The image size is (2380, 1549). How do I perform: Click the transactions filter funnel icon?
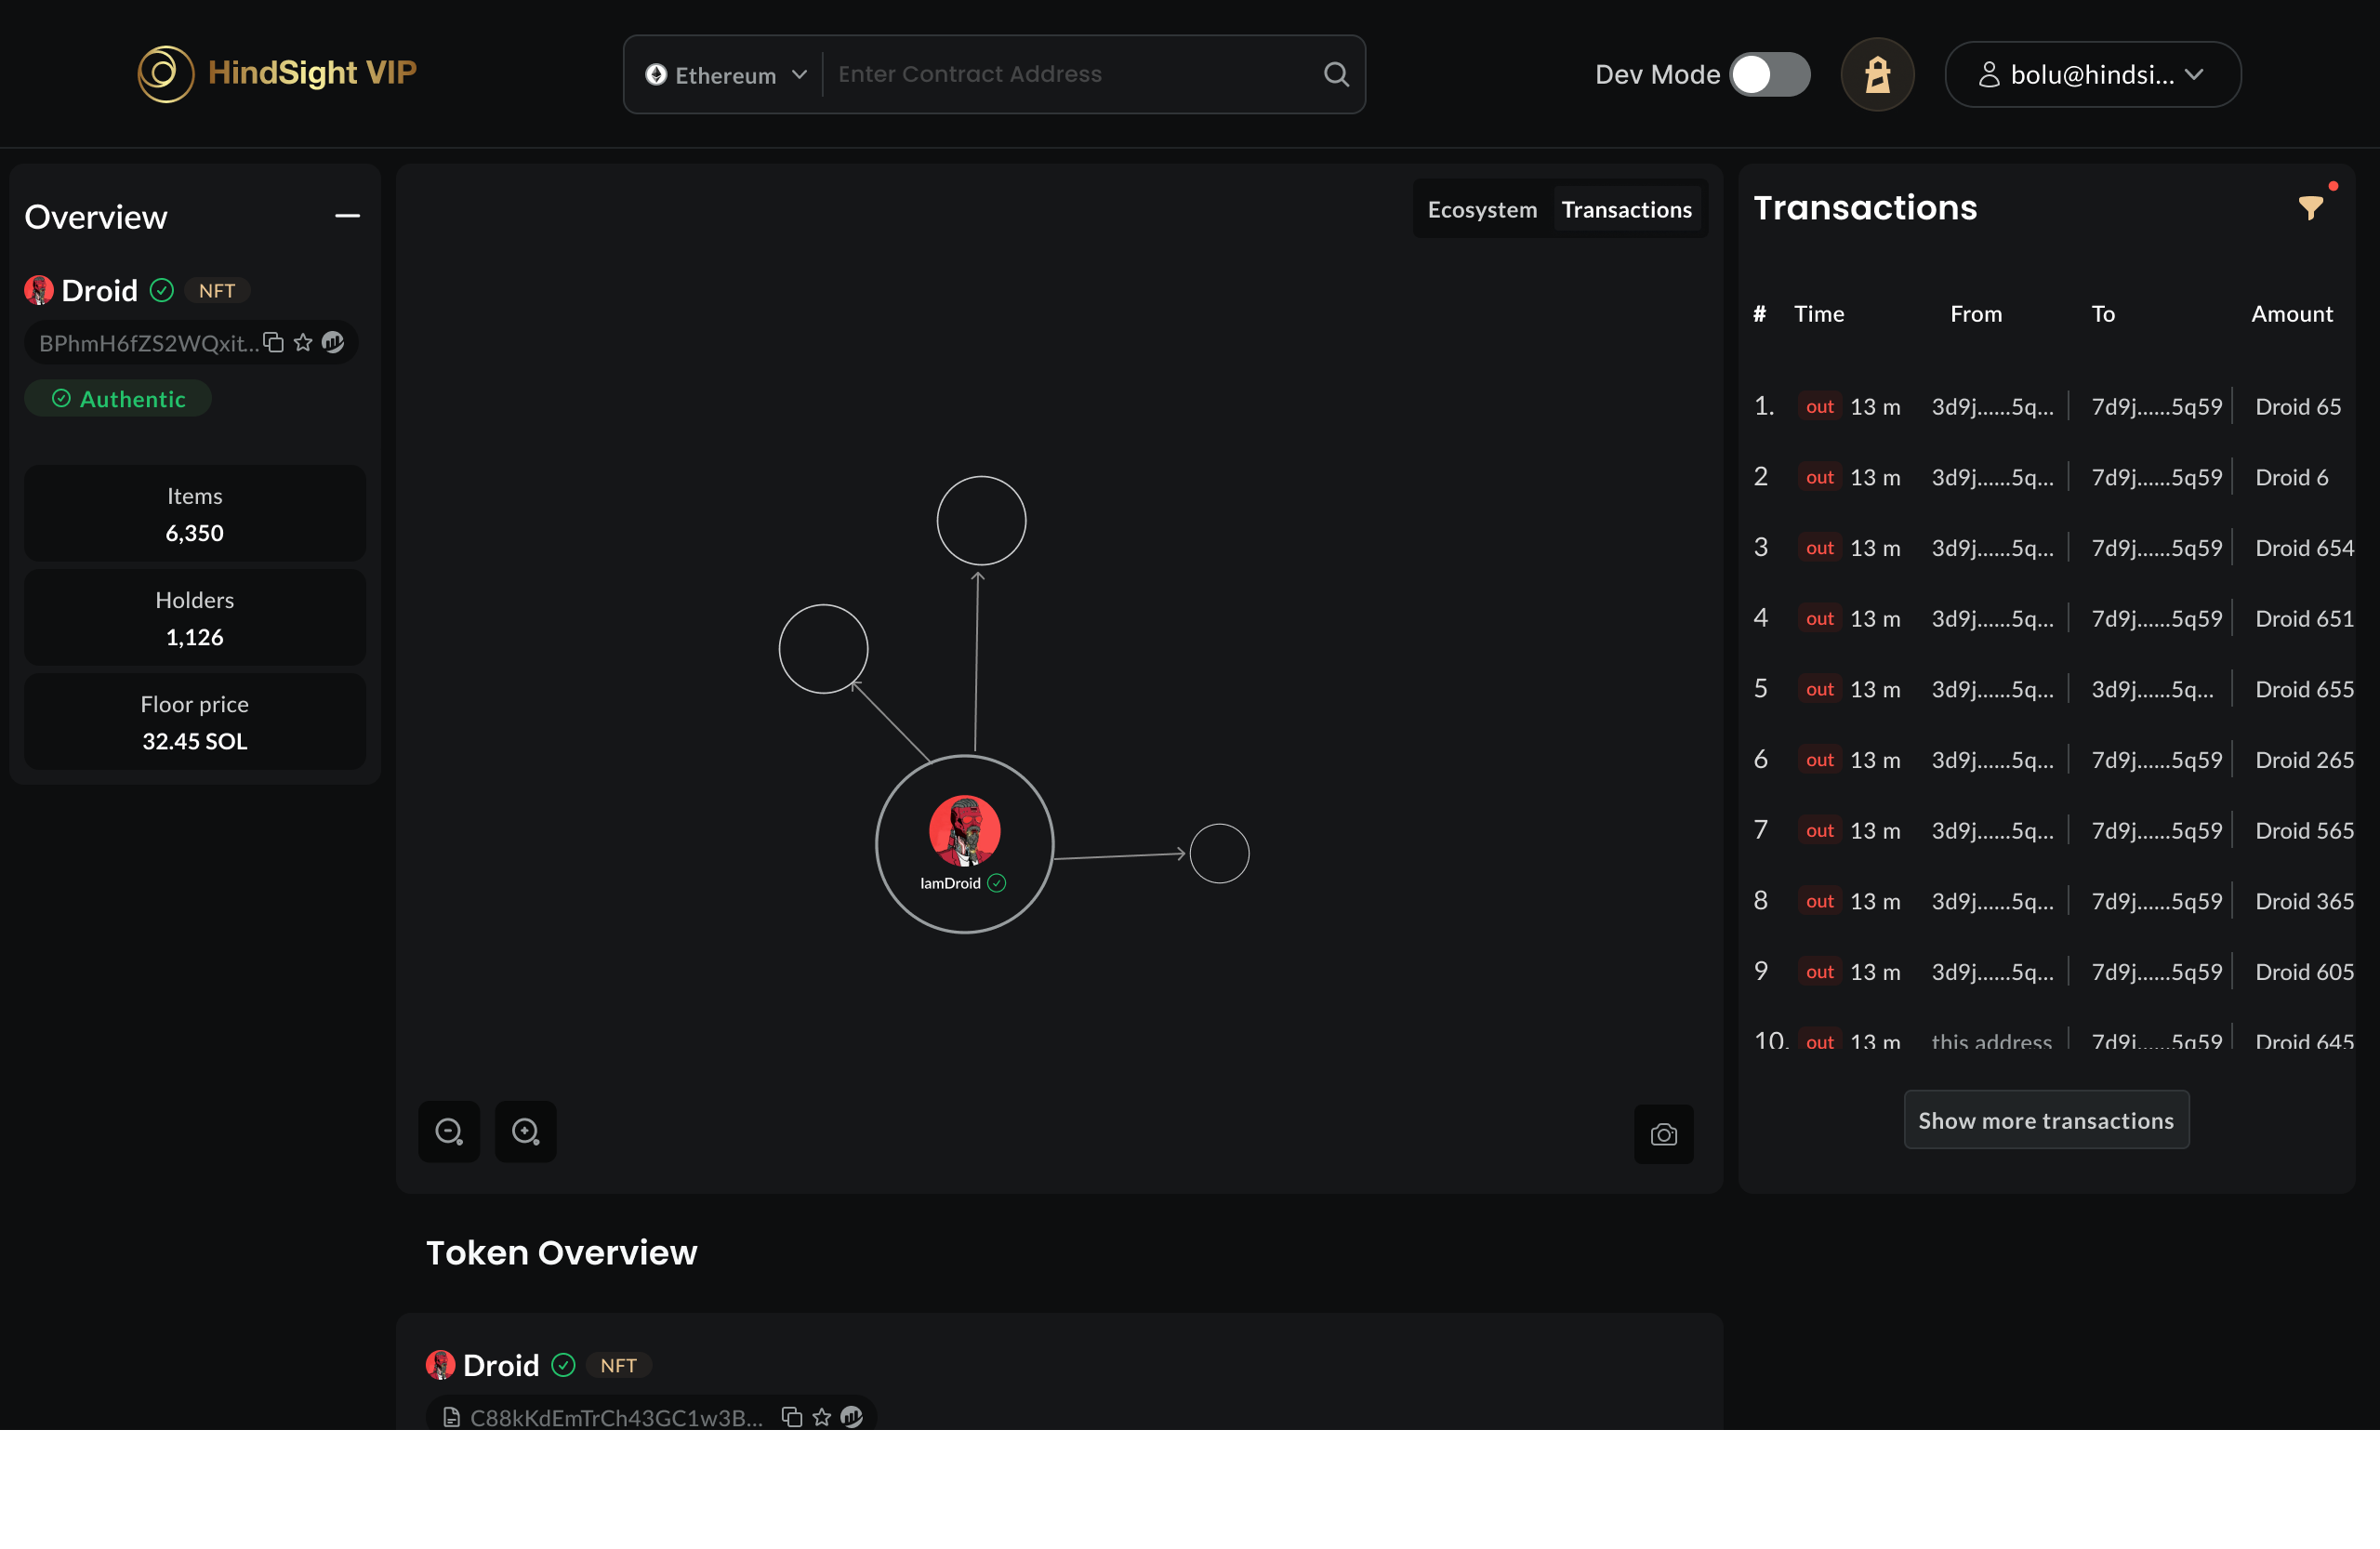[2310, 208]
